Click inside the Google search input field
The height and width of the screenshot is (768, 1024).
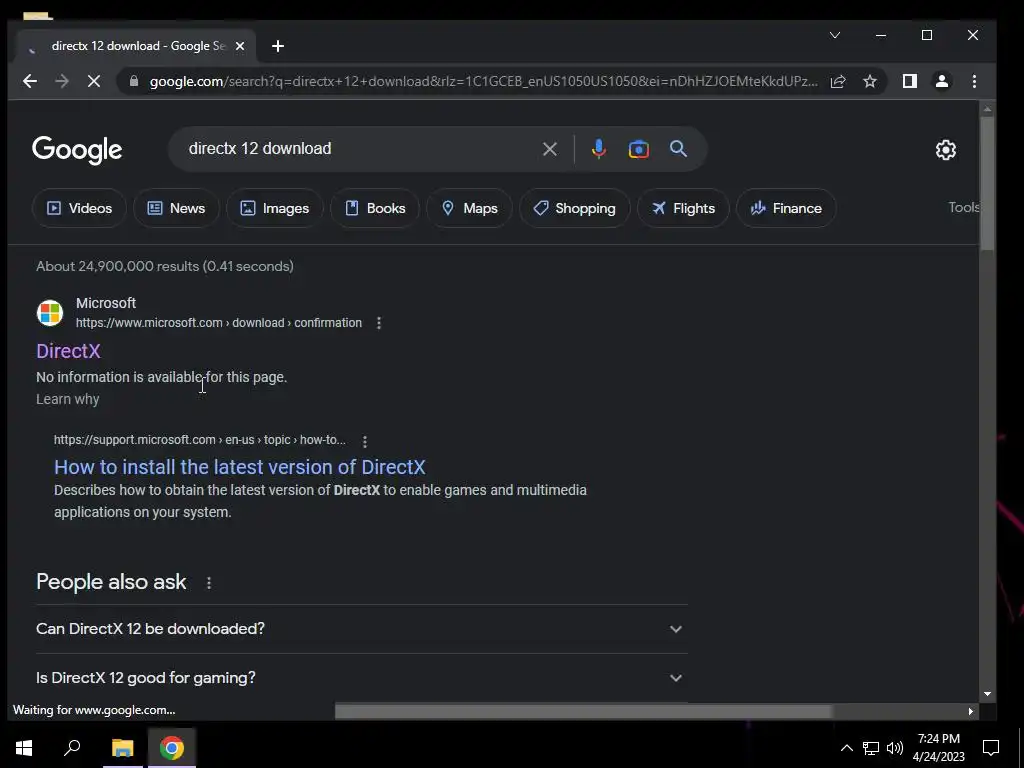coord(359,149)
